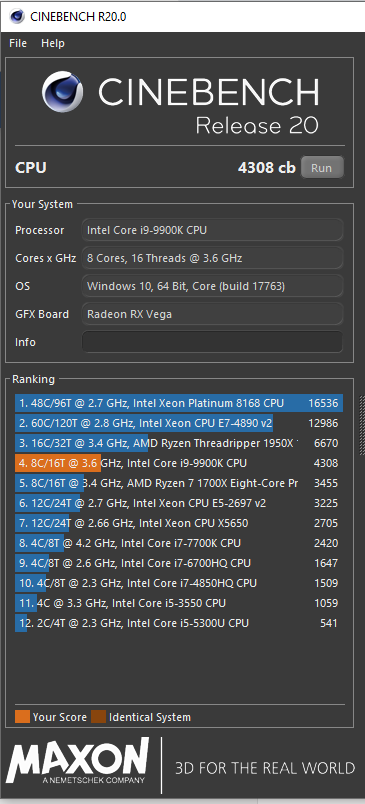Viewport: 365px width, 804px height.
Task: Select Core i5-5300U ranking entry
Action: pos(179,623)
